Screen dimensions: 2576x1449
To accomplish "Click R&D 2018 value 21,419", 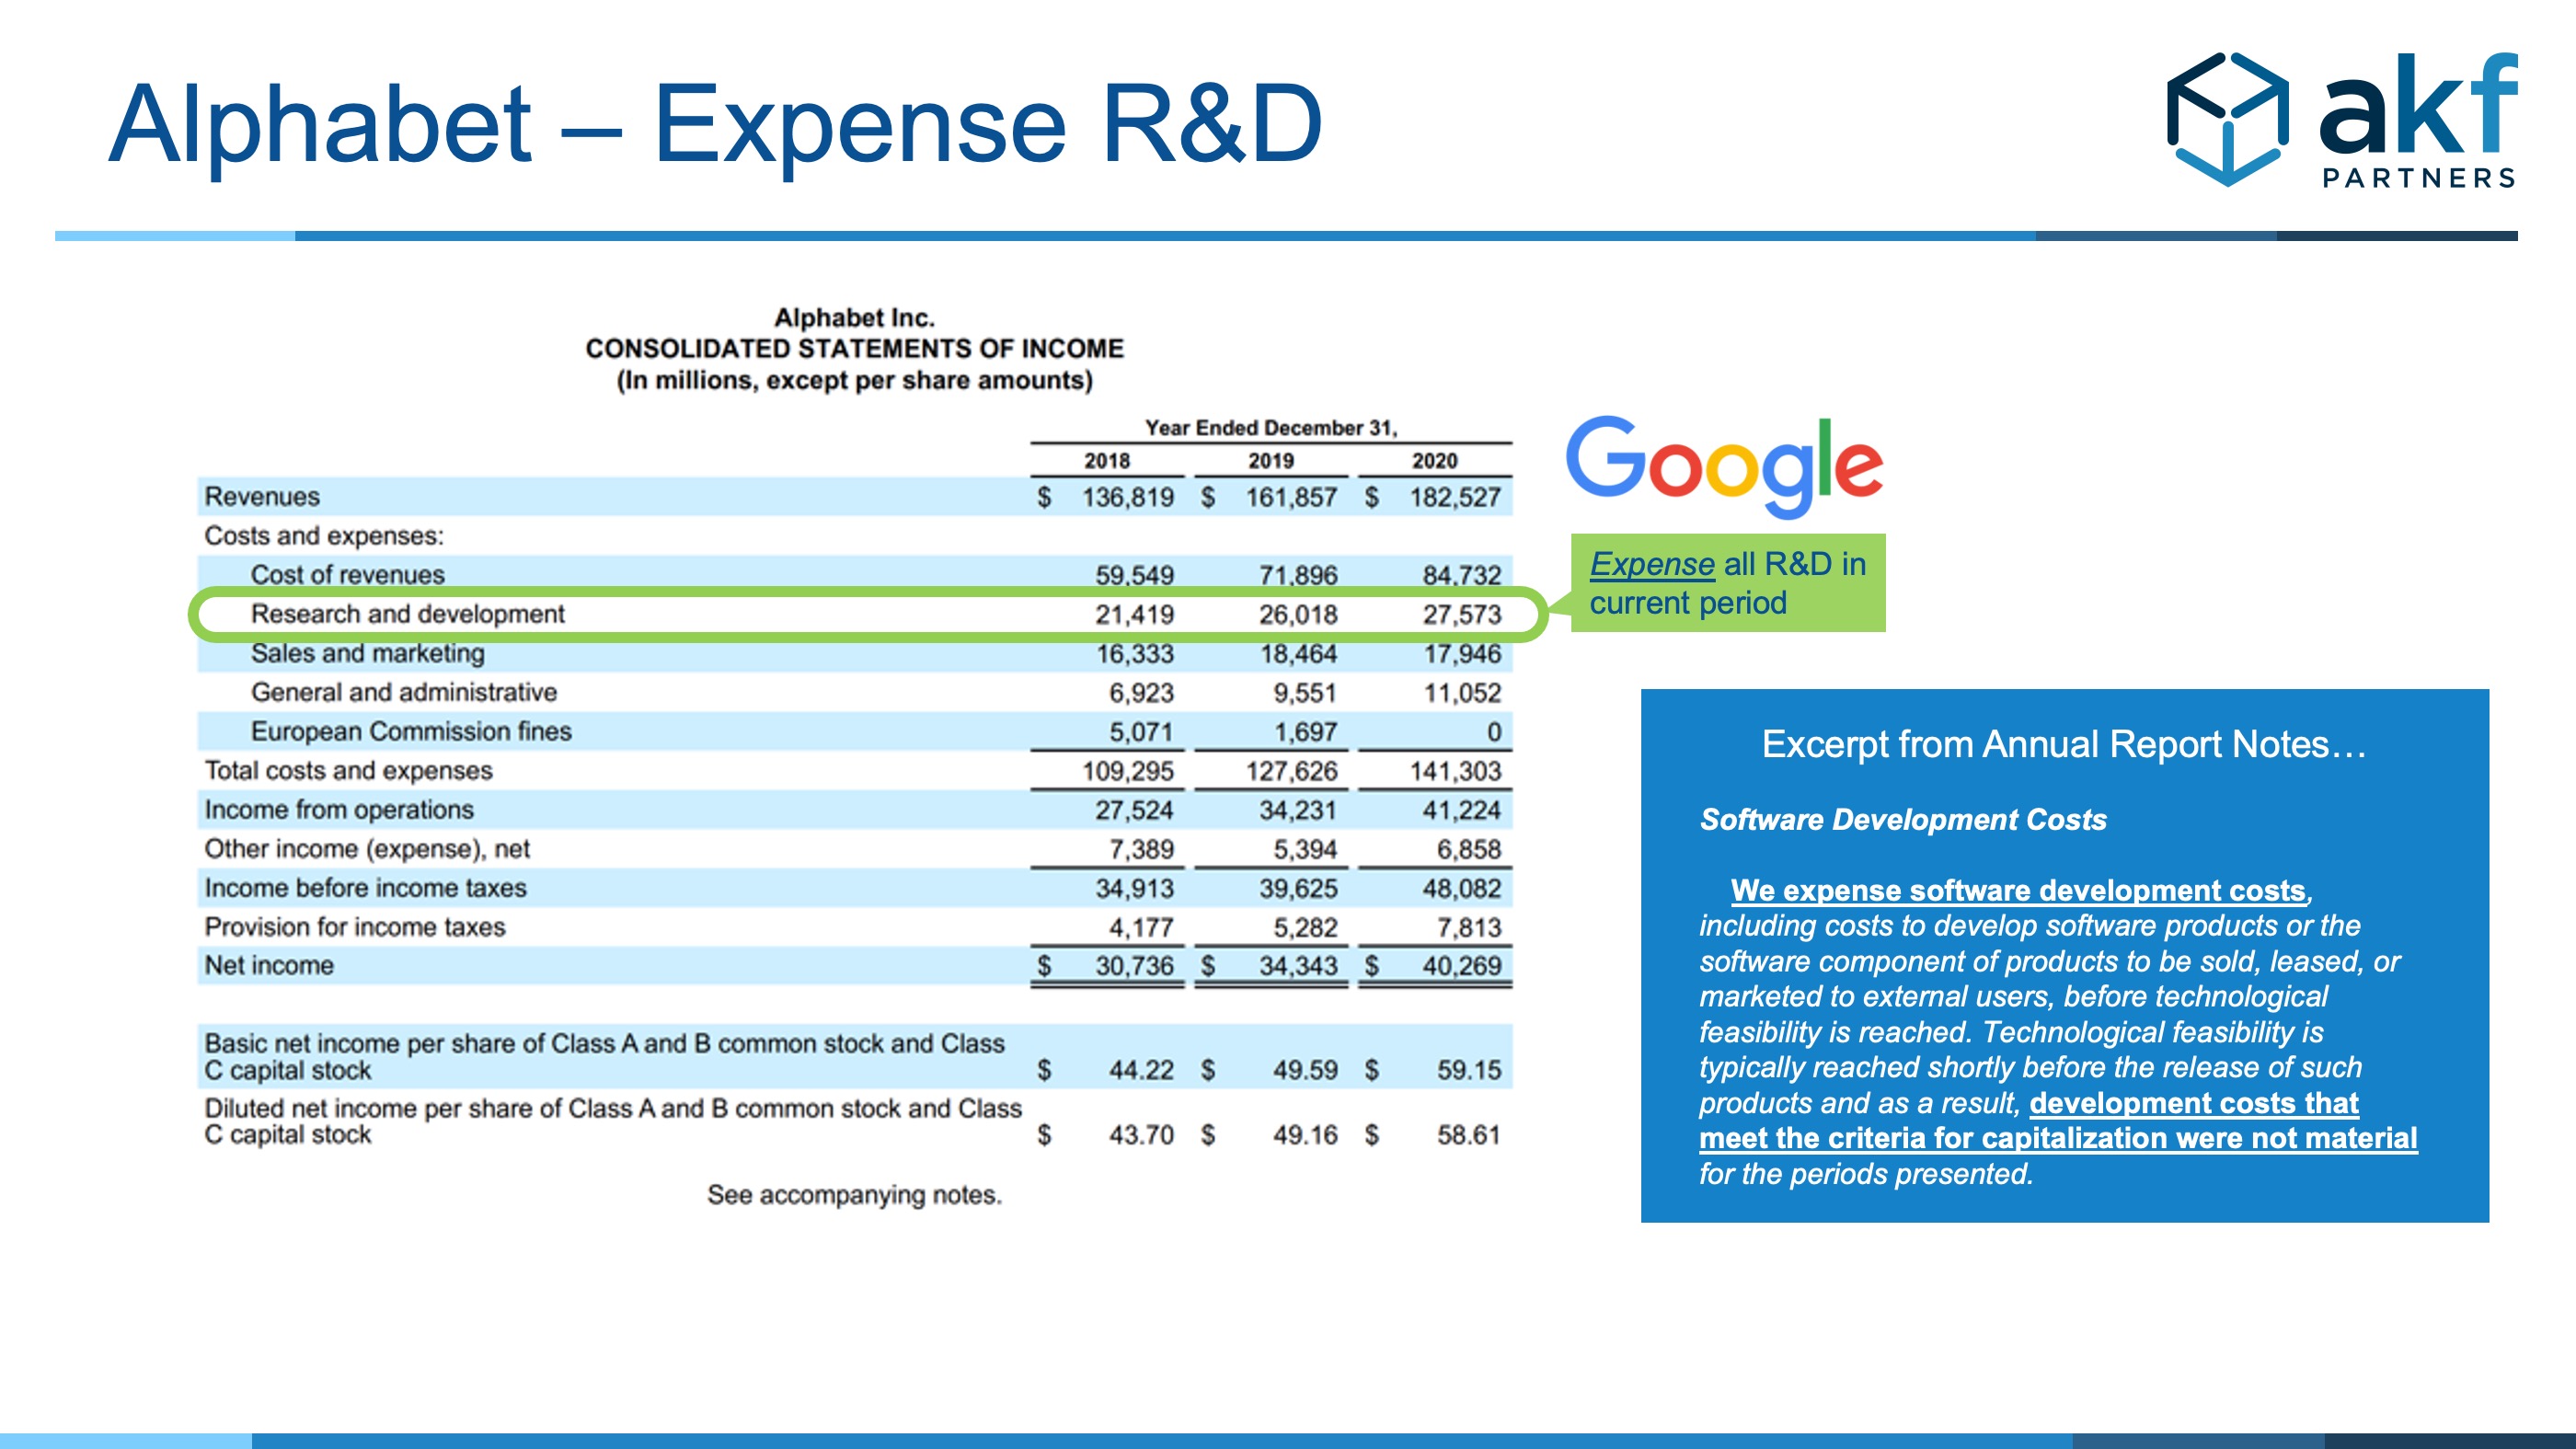I will (1134, 614).
